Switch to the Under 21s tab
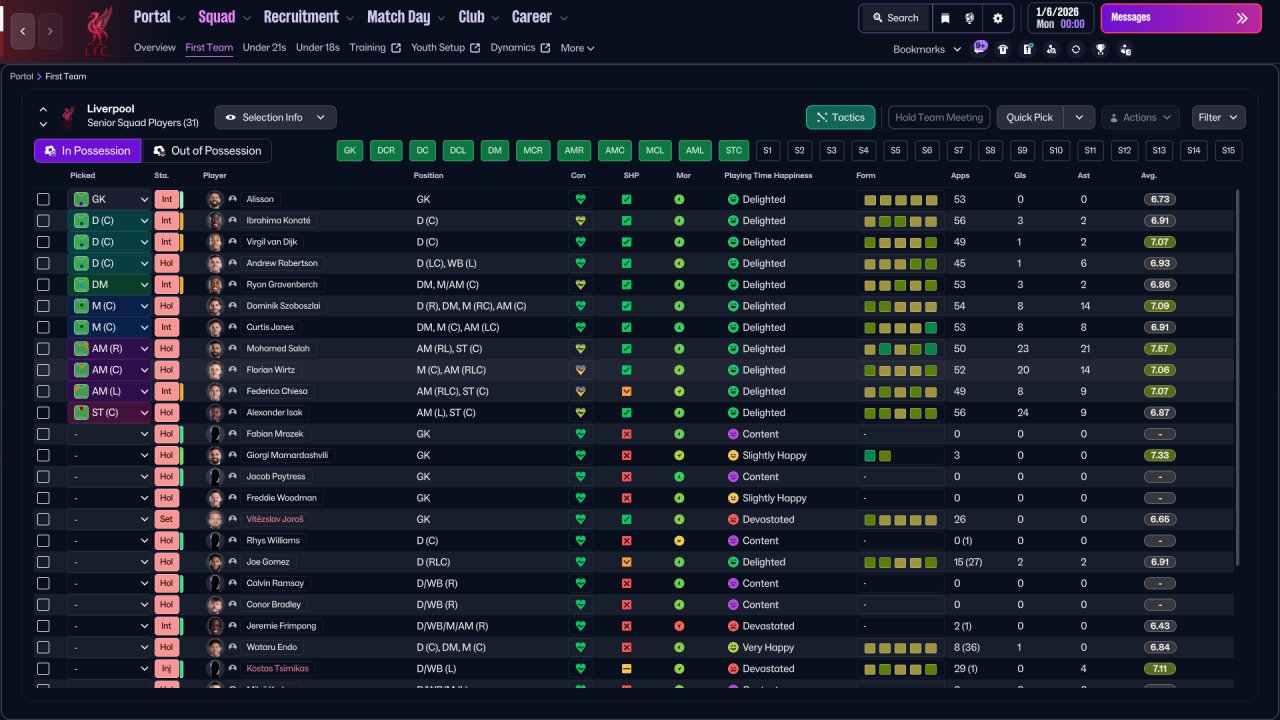The width and height of the screenshot is (1280, 720). (264, 48)
